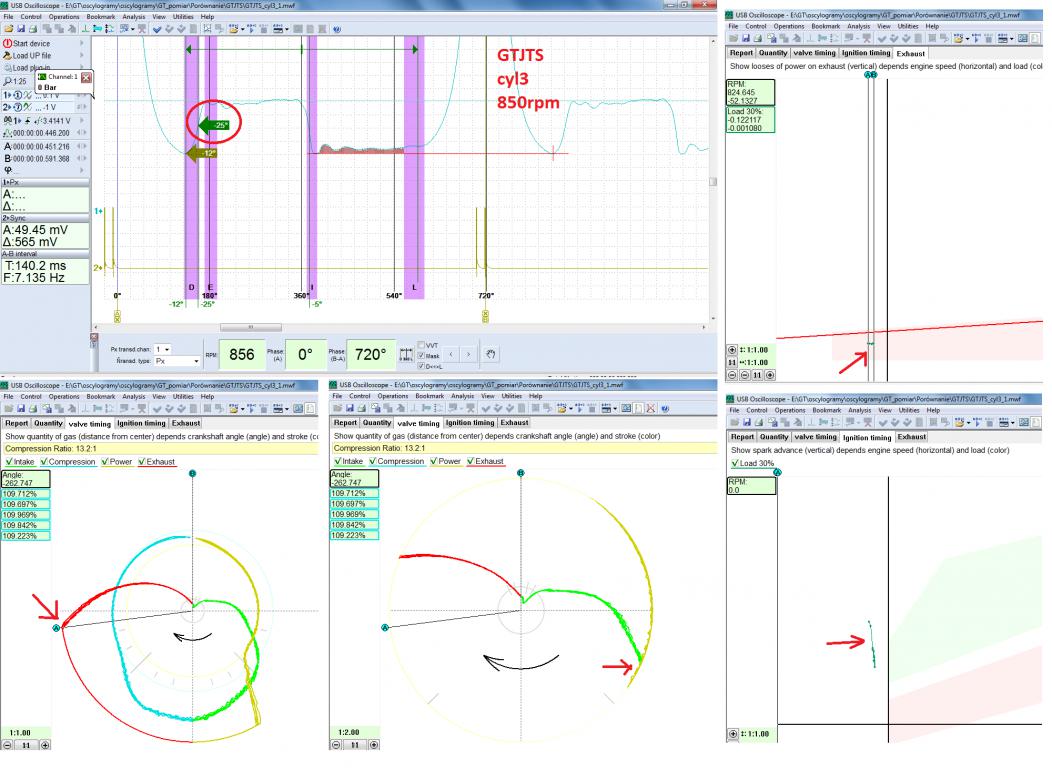The image size is (1052, 768).
Task: Open transducer type Px dropdown
Action: click(x=196, y=361)
